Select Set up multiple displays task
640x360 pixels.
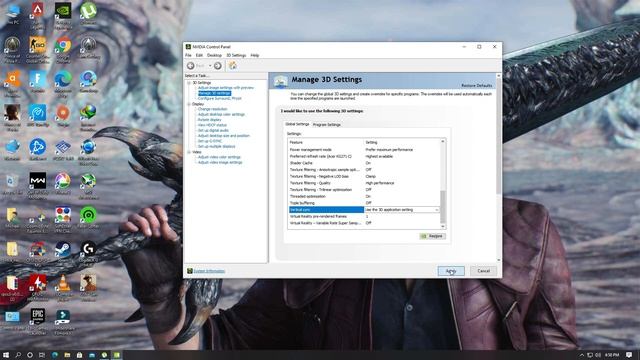point(216,146)
